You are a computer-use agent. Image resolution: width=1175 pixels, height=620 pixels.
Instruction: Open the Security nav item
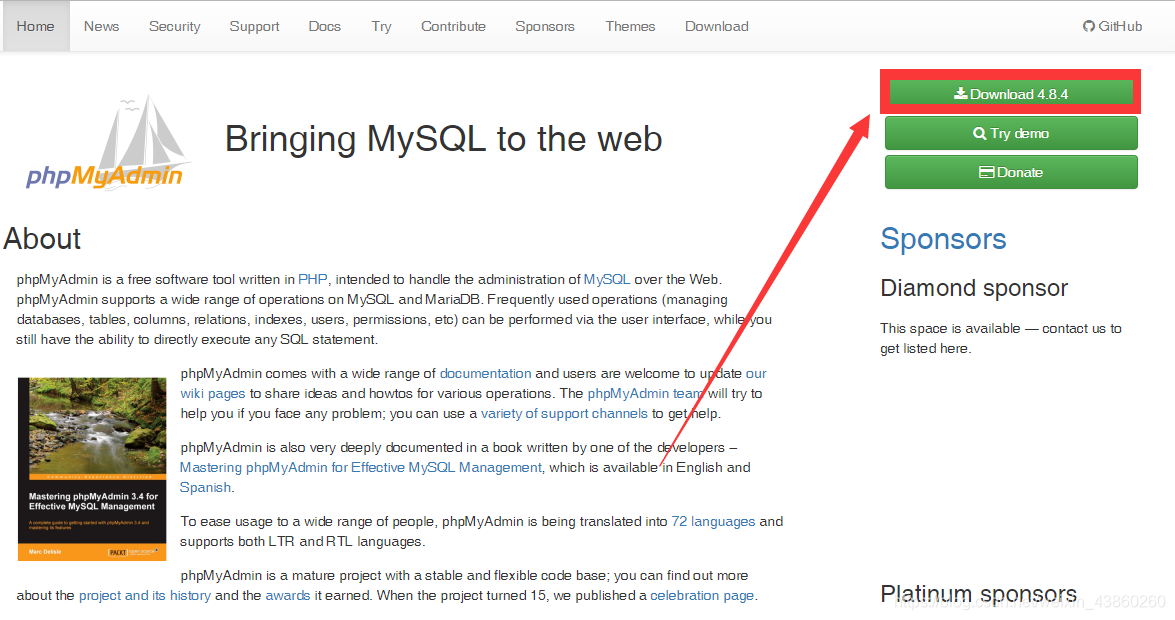(175, 26)
